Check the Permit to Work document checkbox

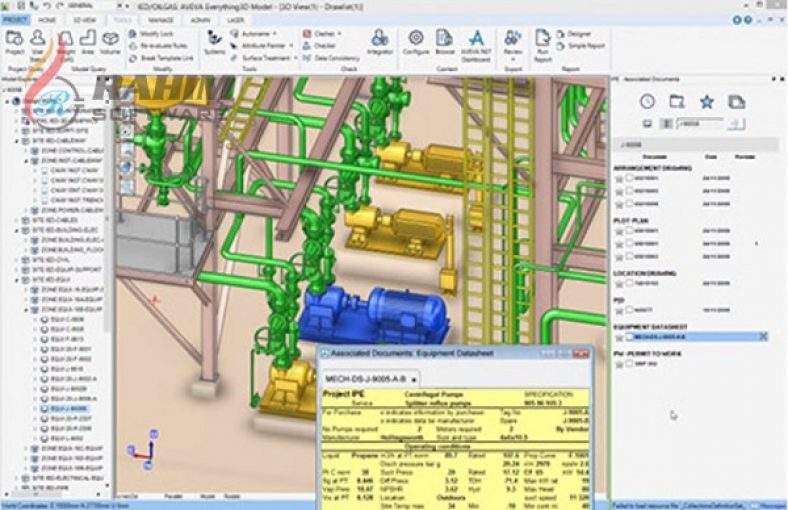point(629,363)
